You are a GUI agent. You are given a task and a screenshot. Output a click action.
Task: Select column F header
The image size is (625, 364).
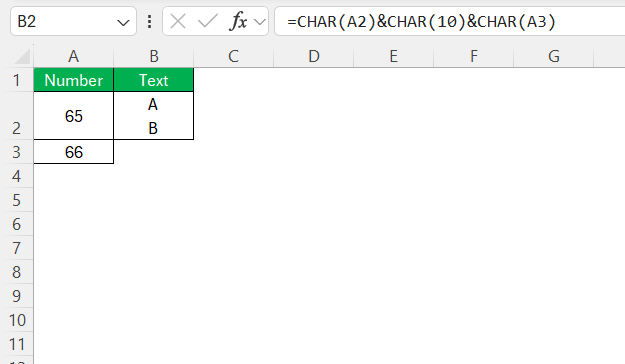coord(474,56)
